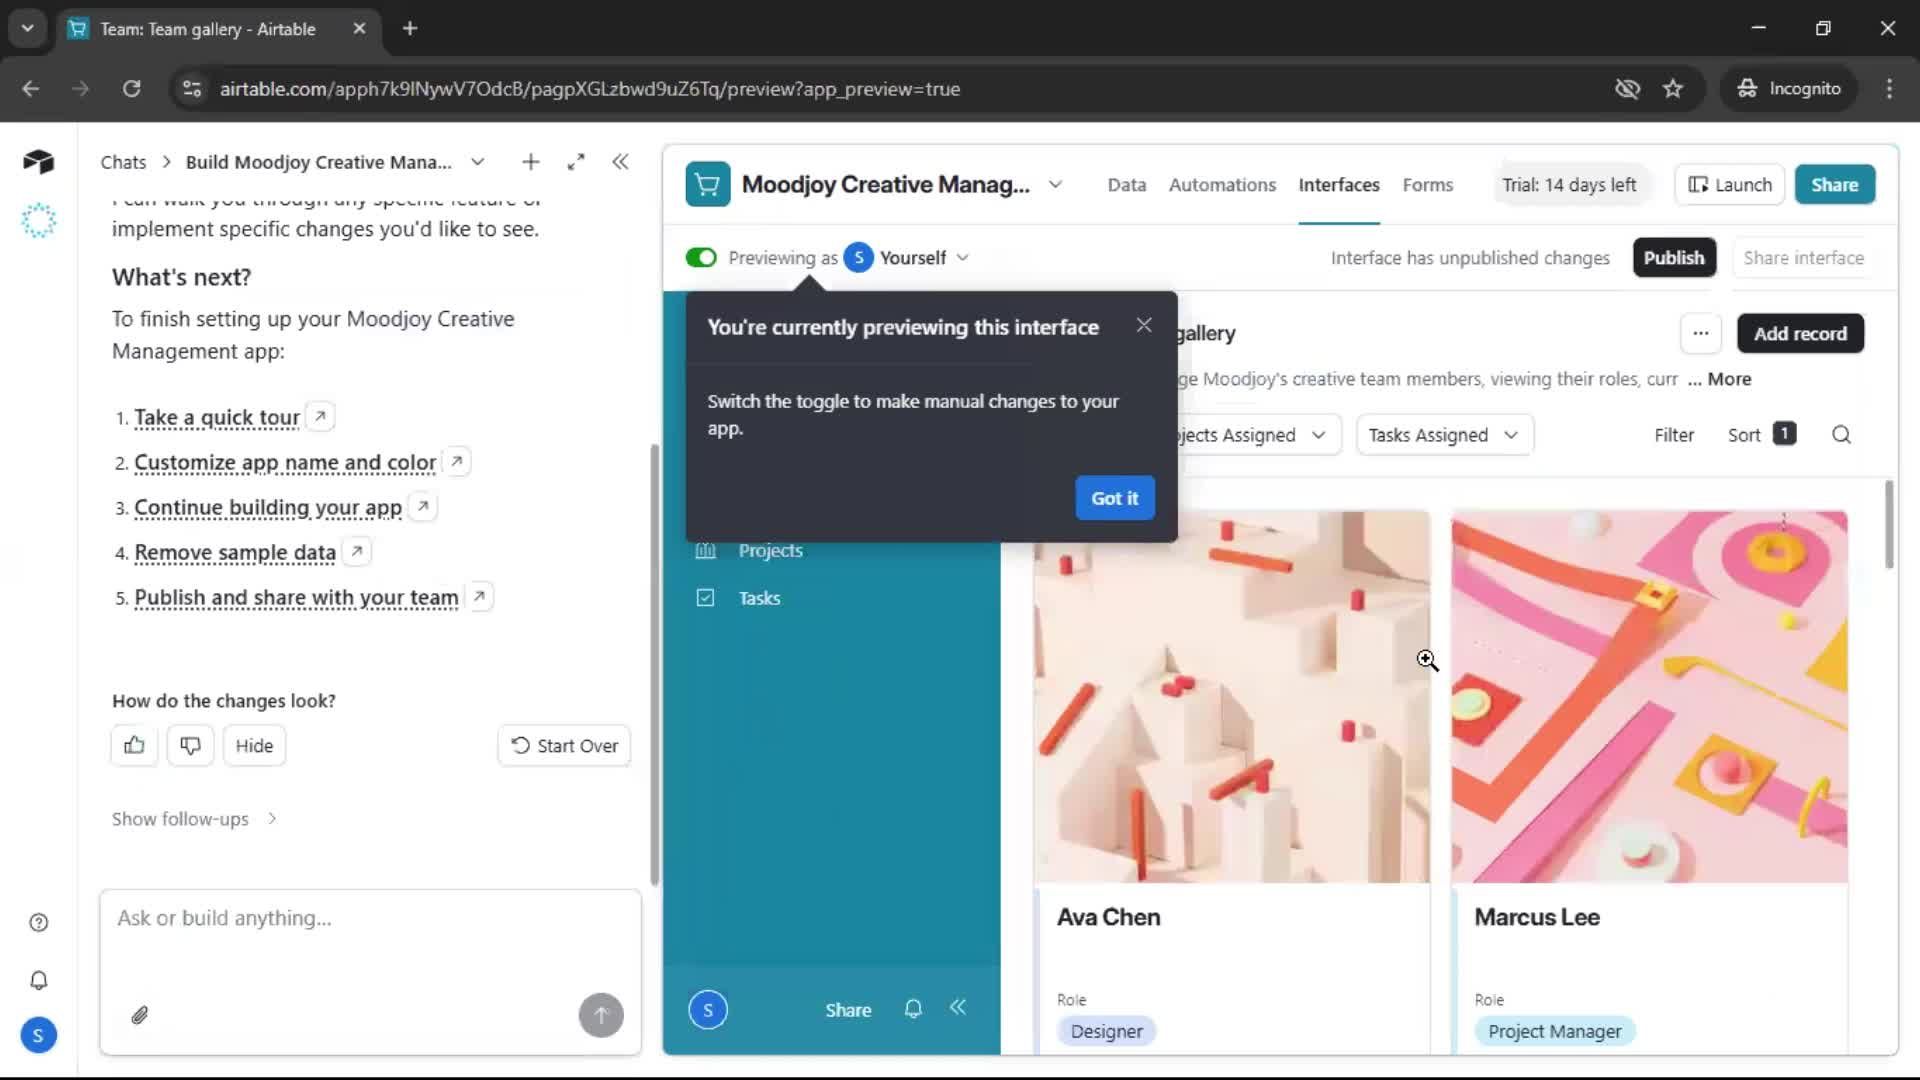
Task: Expand the app name dropdown chevron
Action: tap(1055, 184)
